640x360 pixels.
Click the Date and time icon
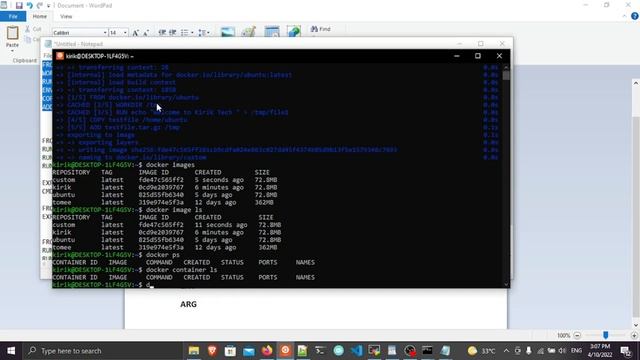pyautogui.click(x=272, y=31)
